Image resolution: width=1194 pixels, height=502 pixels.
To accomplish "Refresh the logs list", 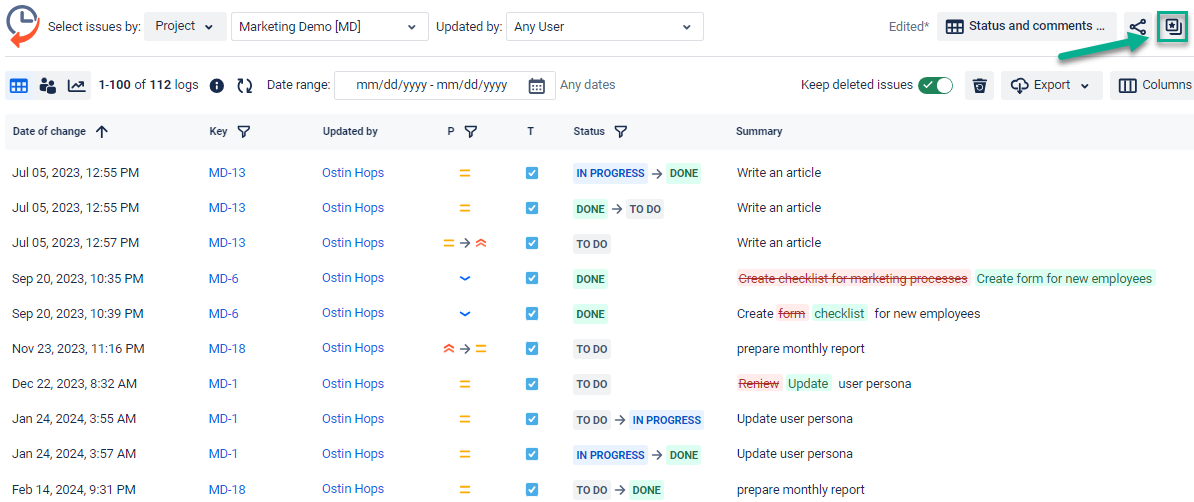I will 244,86.
